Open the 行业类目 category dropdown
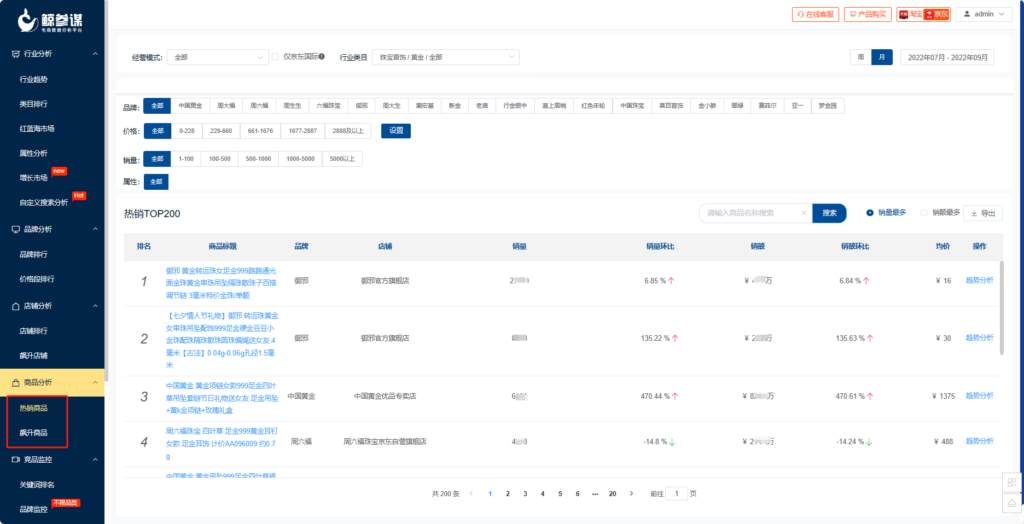Image resolution: width=1024 pixels, height=524 pixels. [446, 57]
